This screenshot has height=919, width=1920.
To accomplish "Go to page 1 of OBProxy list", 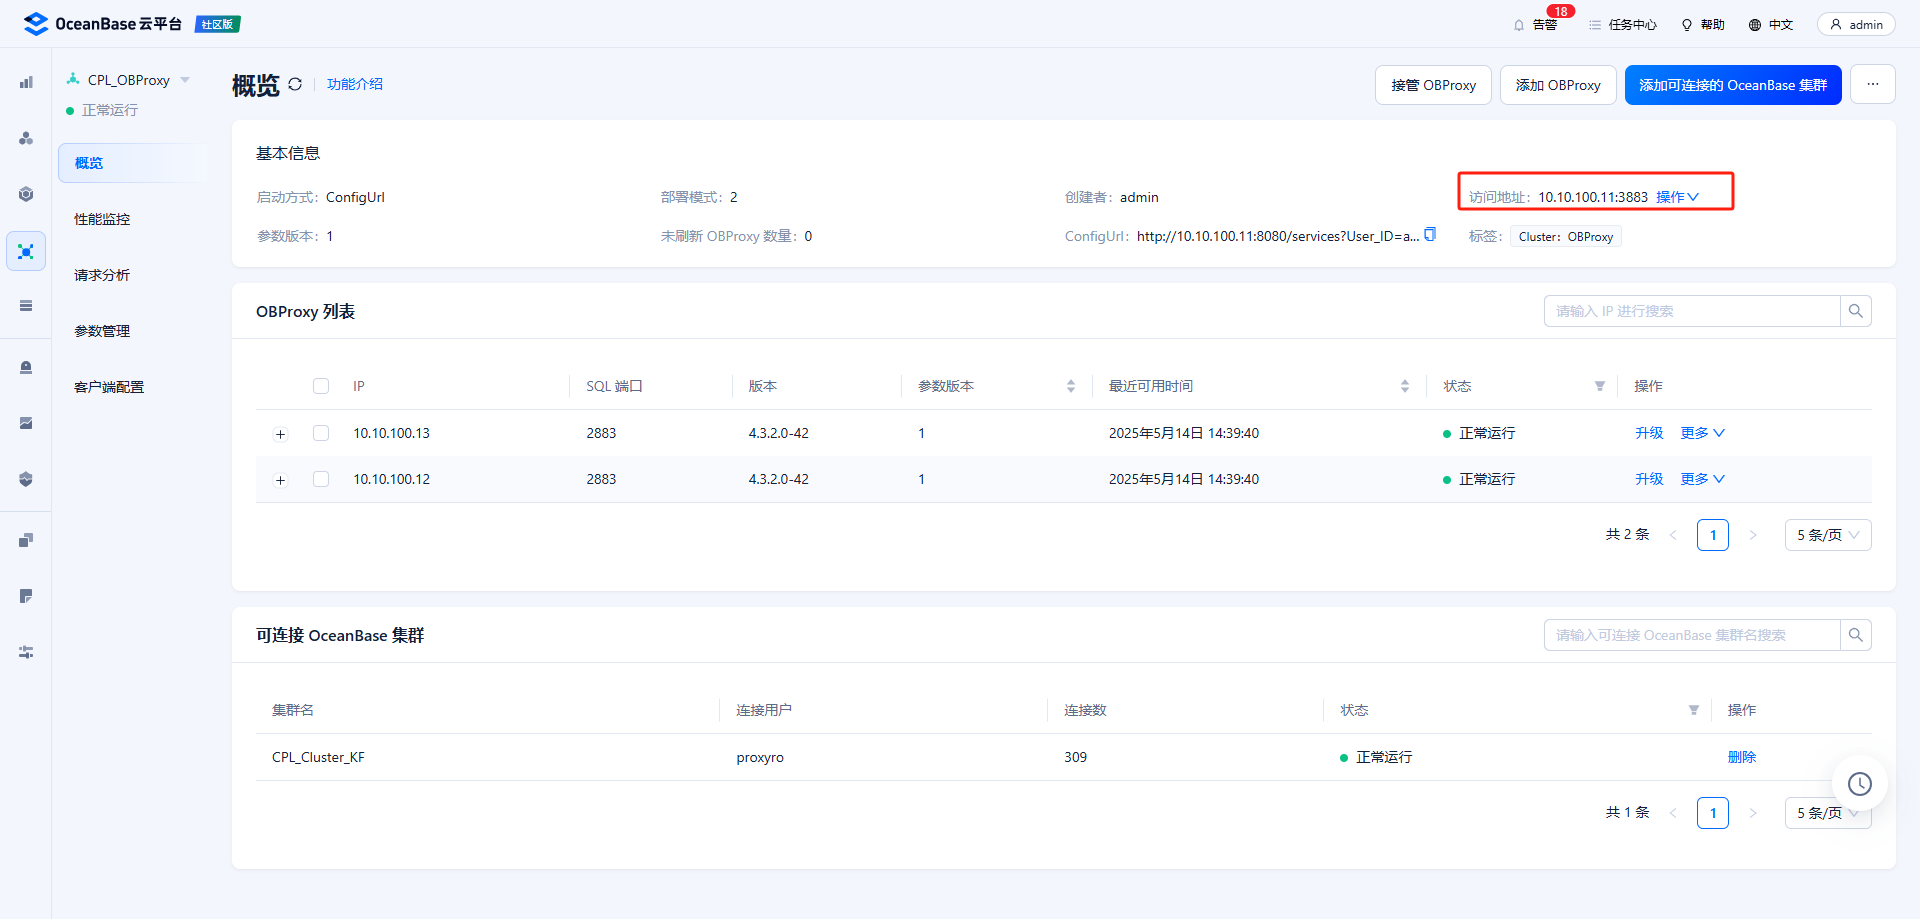I will (1712, 535).
